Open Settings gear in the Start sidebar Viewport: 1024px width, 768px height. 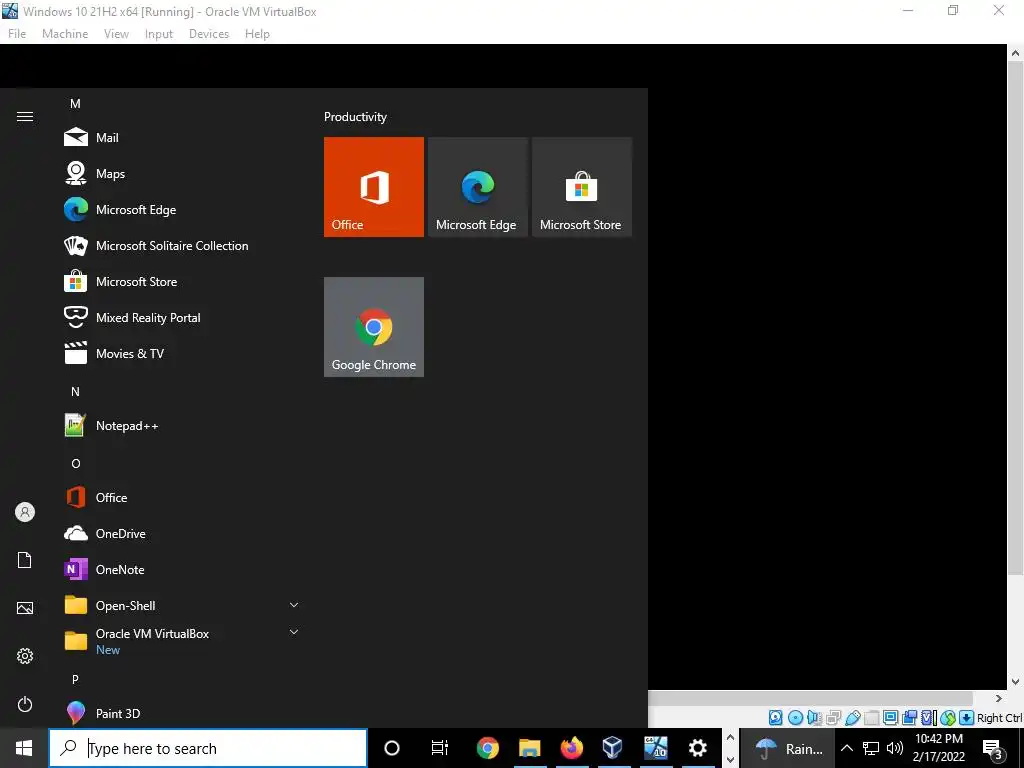click(25, 656)
